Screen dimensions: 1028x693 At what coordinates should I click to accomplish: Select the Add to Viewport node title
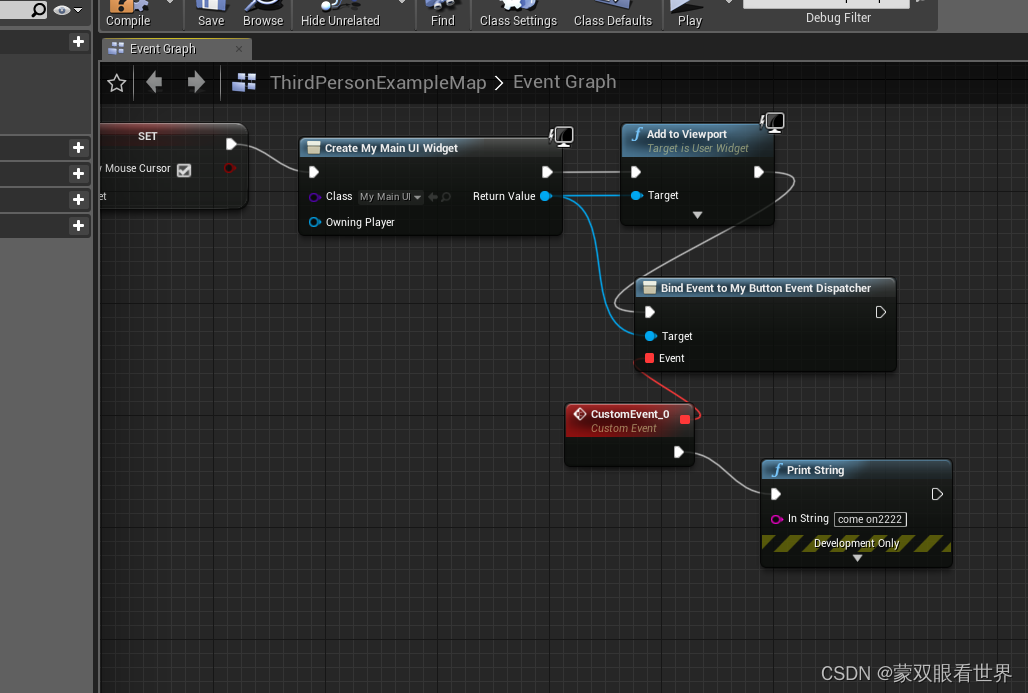686,134
